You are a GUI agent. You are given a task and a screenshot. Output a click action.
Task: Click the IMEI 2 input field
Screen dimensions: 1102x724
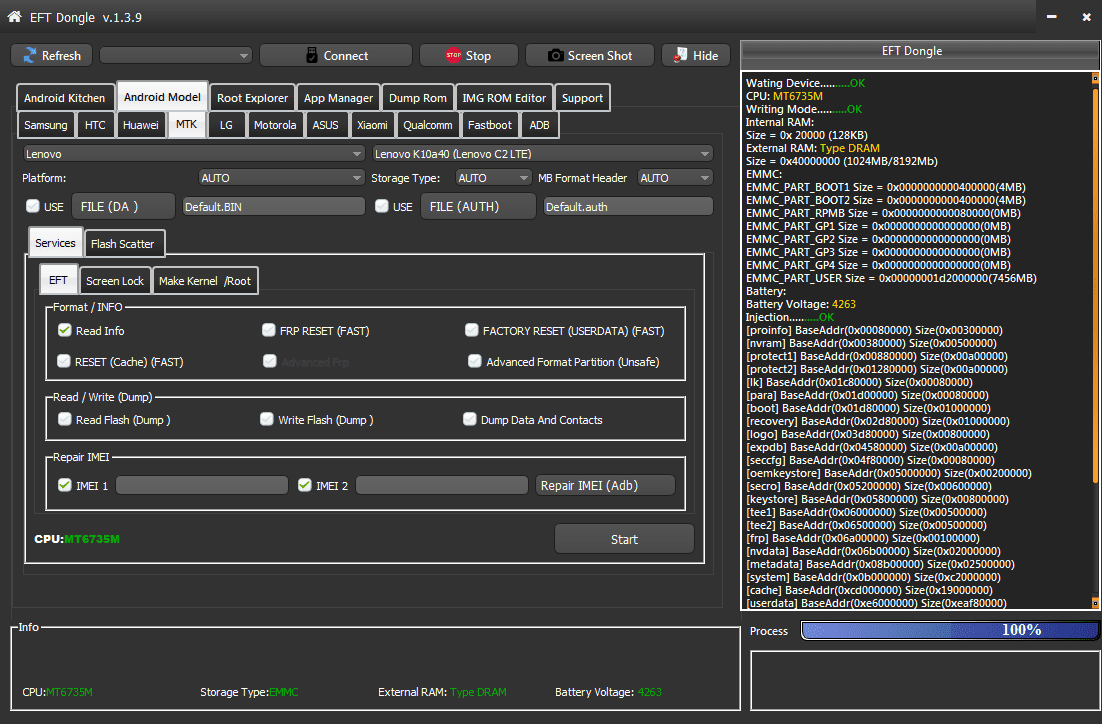(x=441, y=485)
